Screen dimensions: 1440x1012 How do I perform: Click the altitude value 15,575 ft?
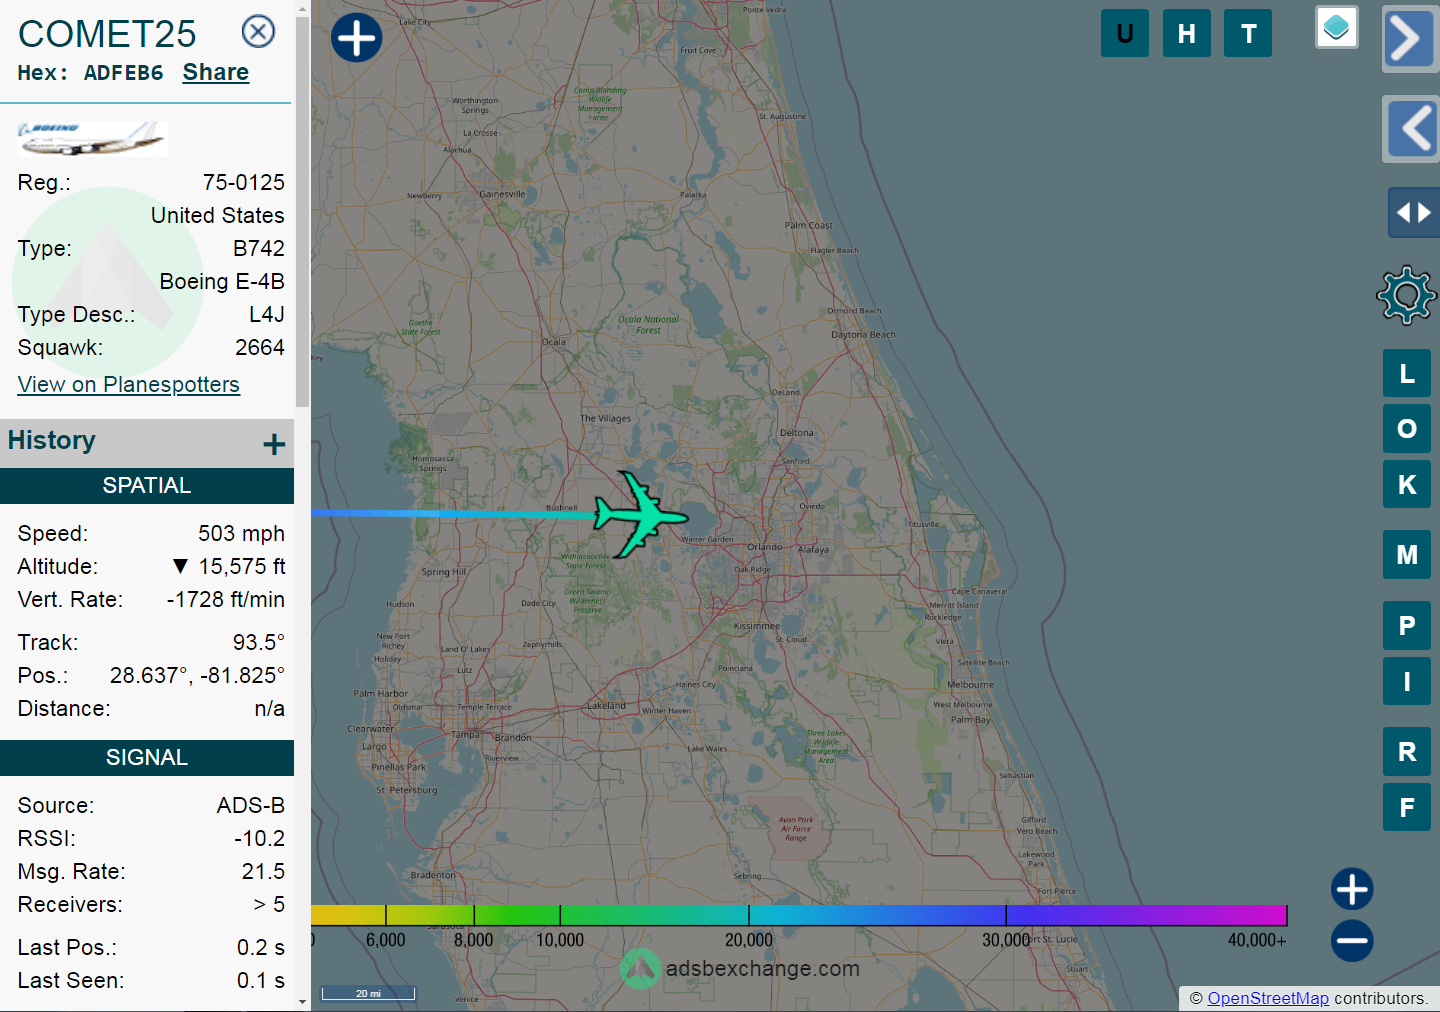point(242,566)
